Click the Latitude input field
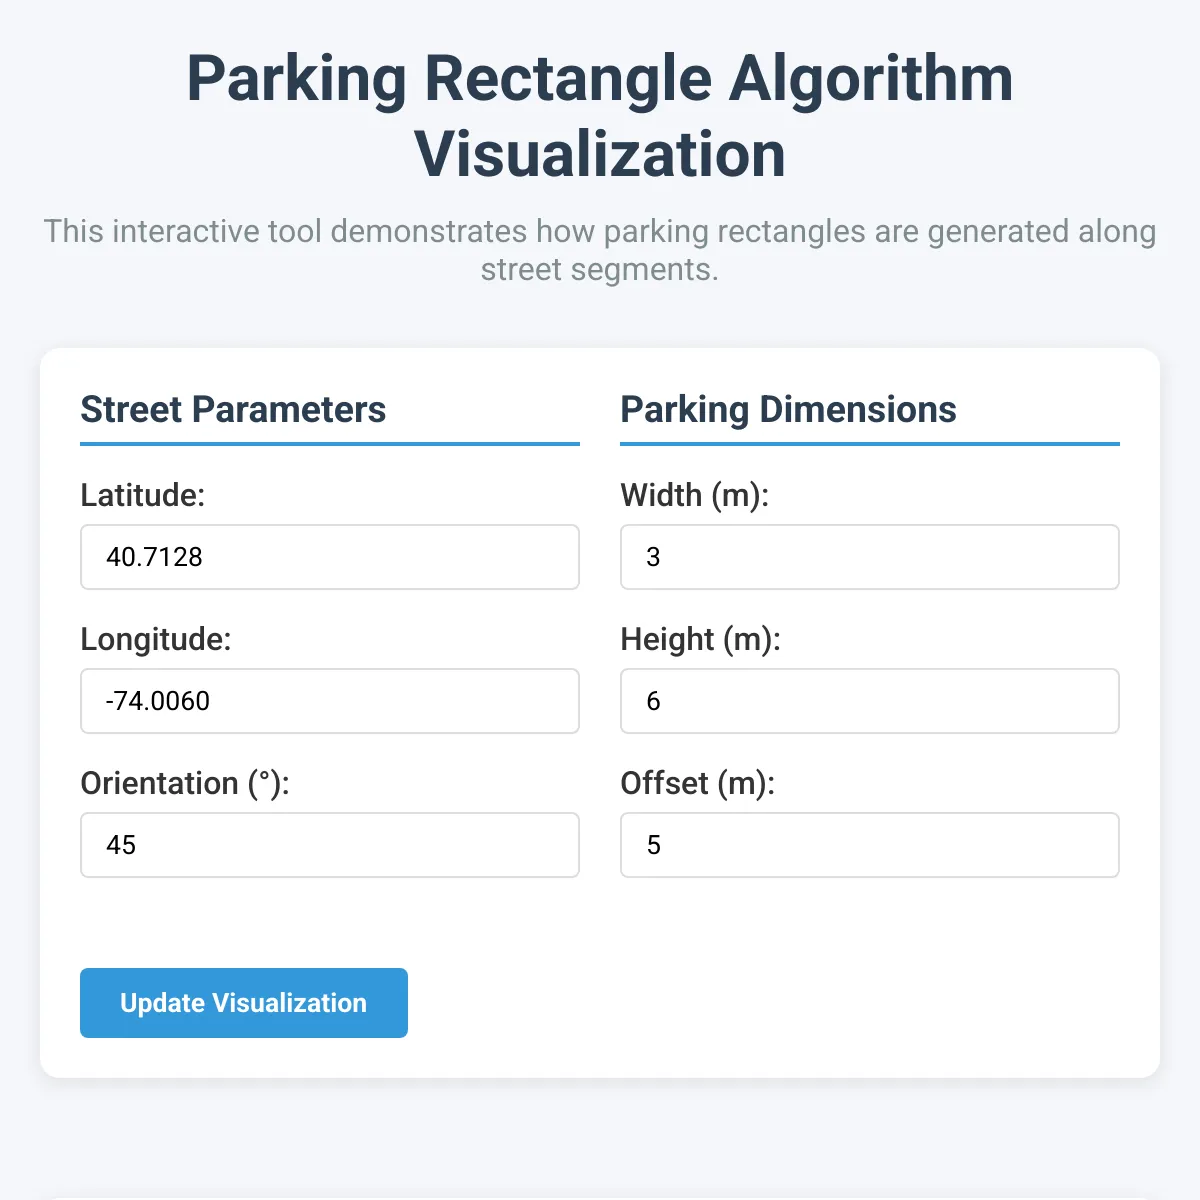 click(330, 557)
